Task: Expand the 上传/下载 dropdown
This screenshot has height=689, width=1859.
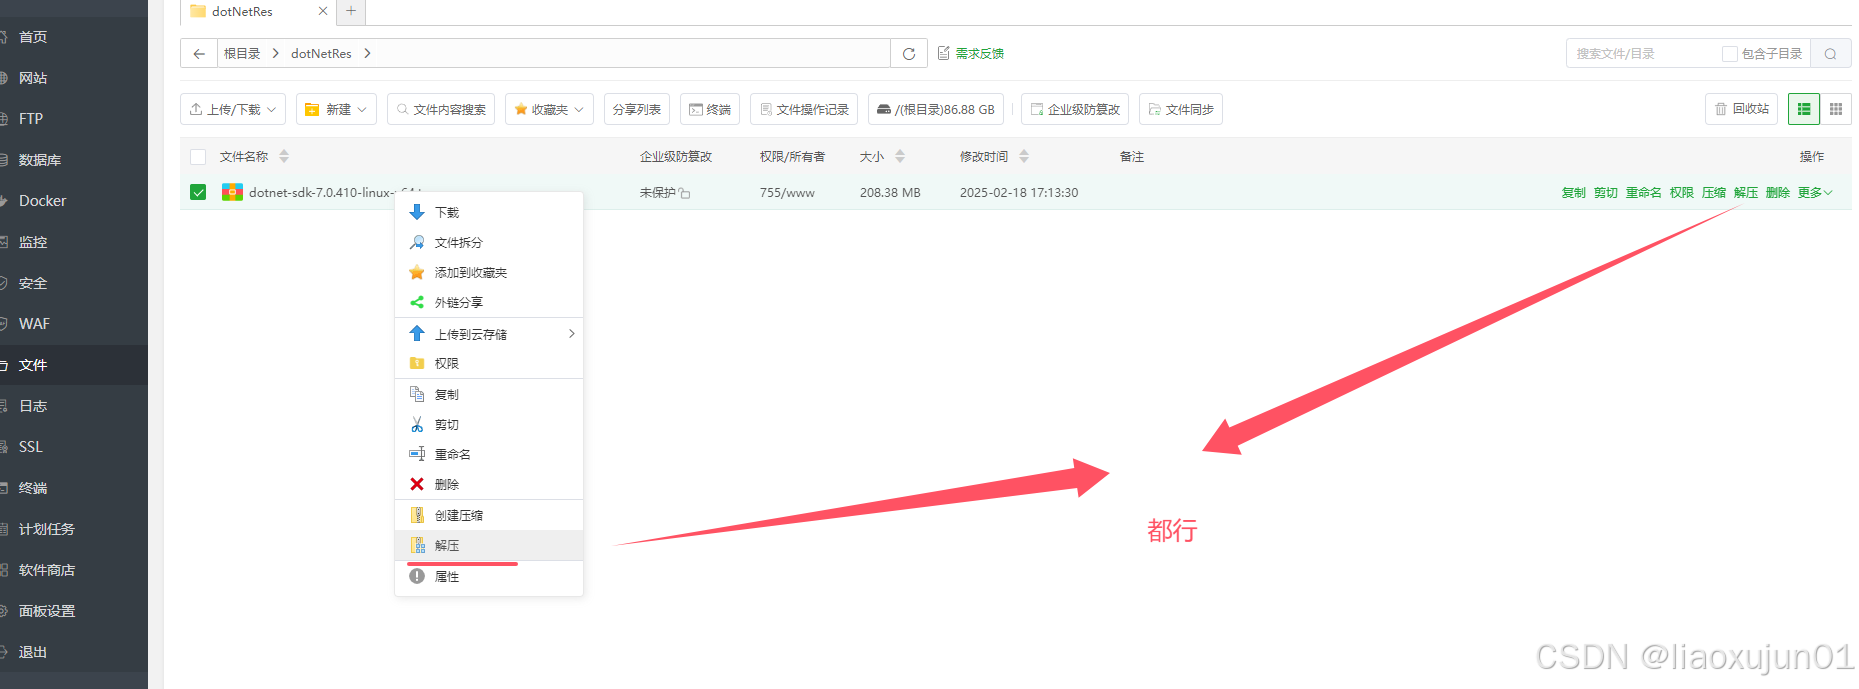Action: pyautogui.click(x=232, y=109)
